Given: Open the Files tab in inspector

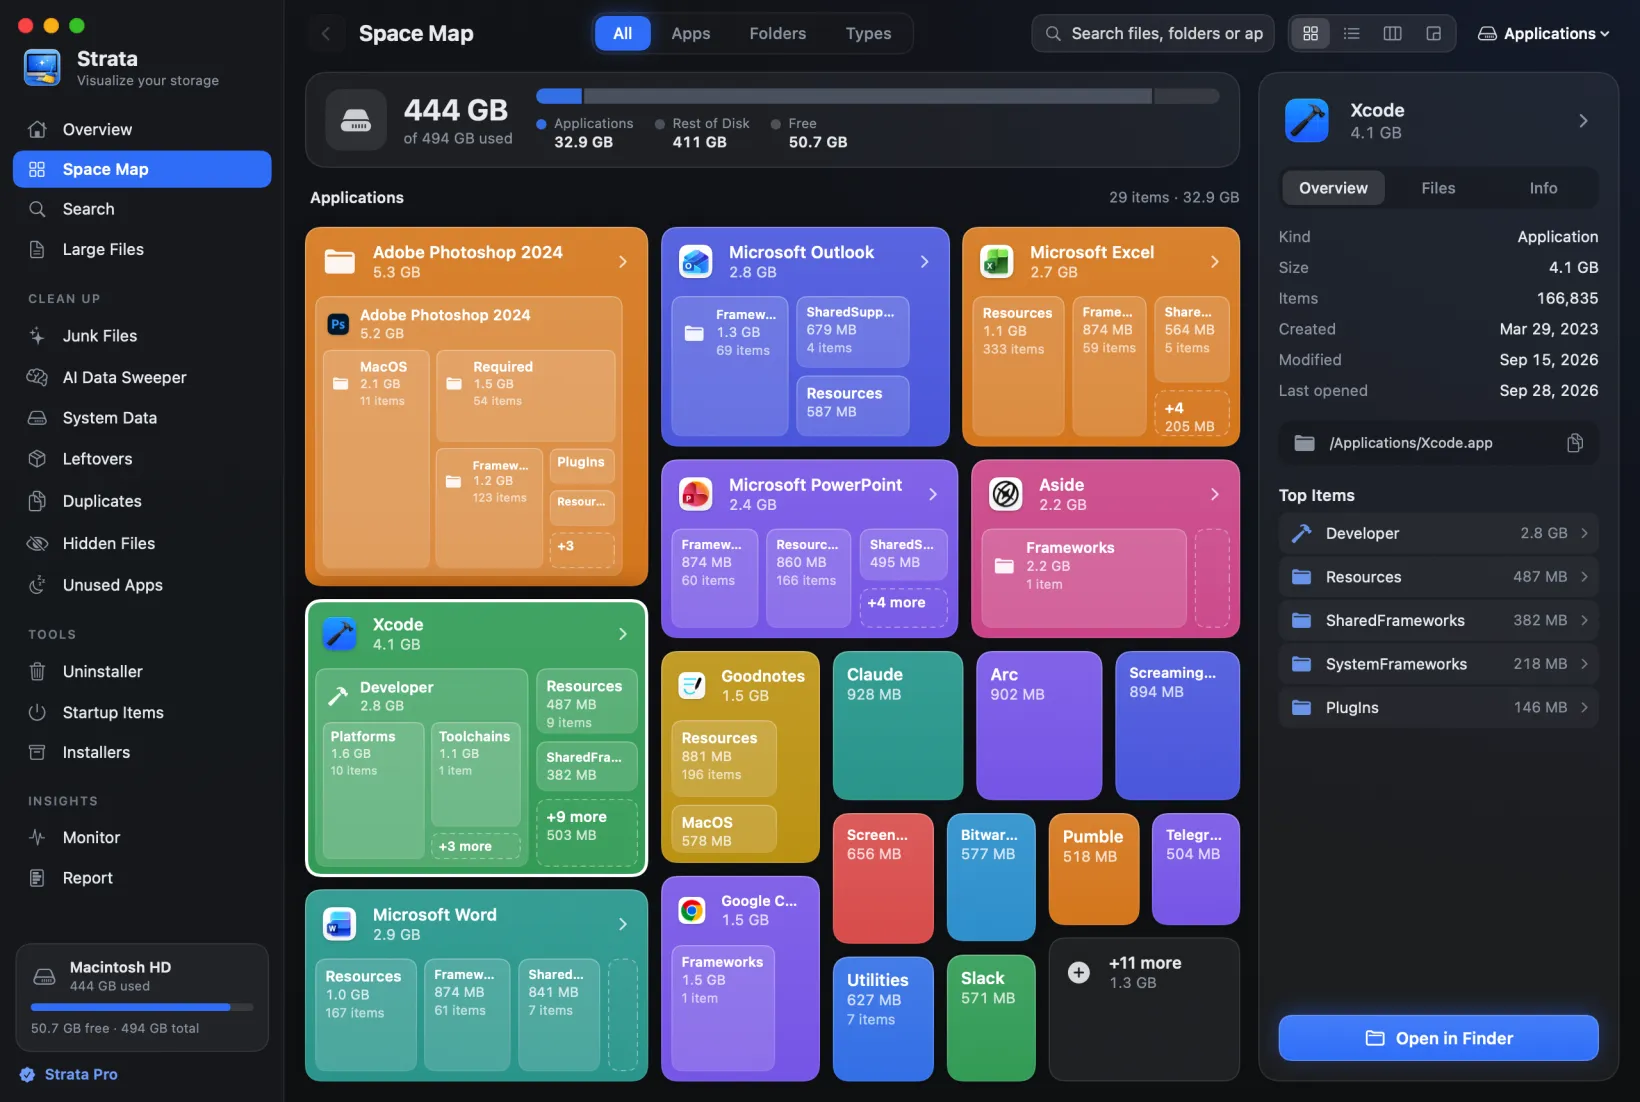Looking at the screenshot, I should click(x=1438, y=188).
